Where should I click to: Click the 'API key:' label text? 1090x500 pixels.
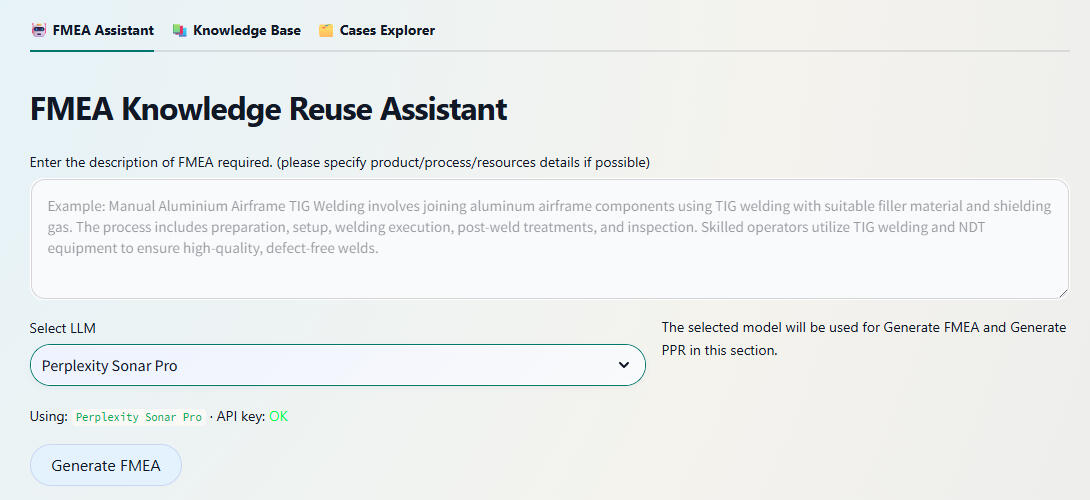(x=240, y=416)
